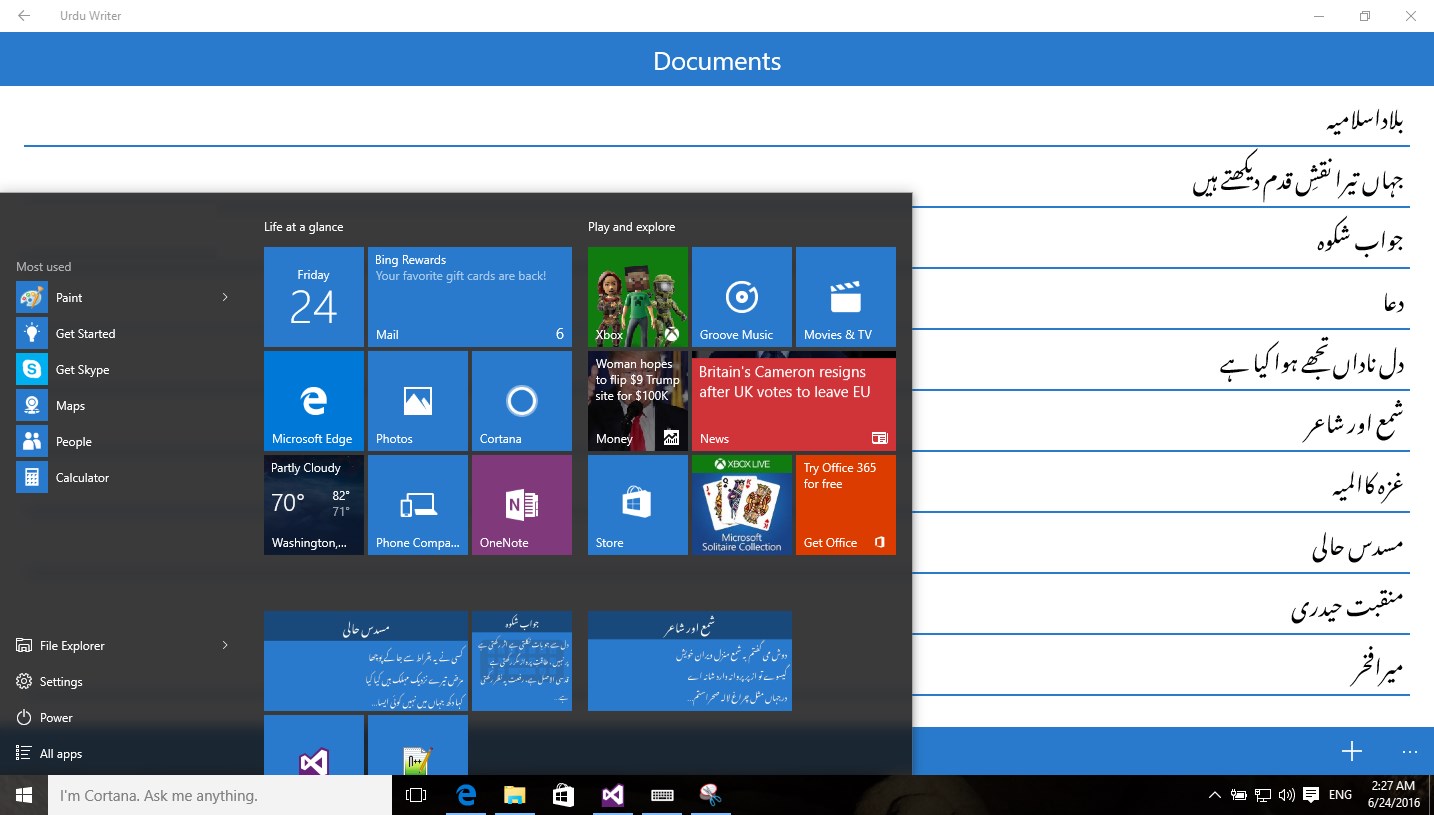
Task: Click the Get Office tile
Action: coord(846,505)
